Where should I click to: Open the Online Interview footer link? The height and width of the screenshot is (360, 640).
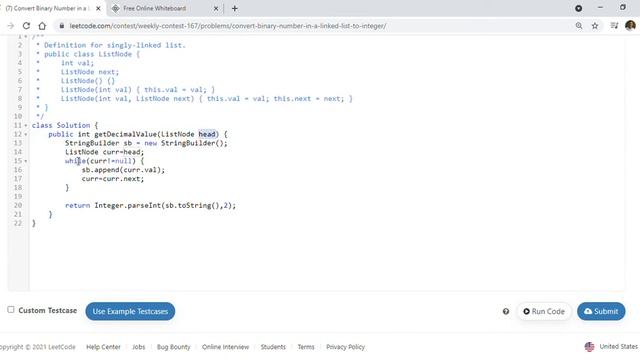[x=225, y=347]
